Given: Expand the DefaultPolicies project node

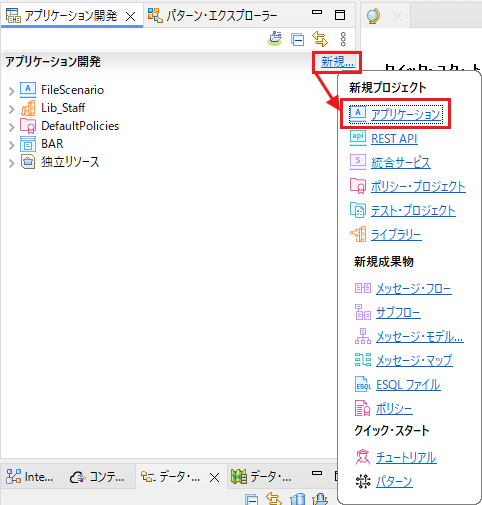Looking at the screenshot, I should pos(12,127).
